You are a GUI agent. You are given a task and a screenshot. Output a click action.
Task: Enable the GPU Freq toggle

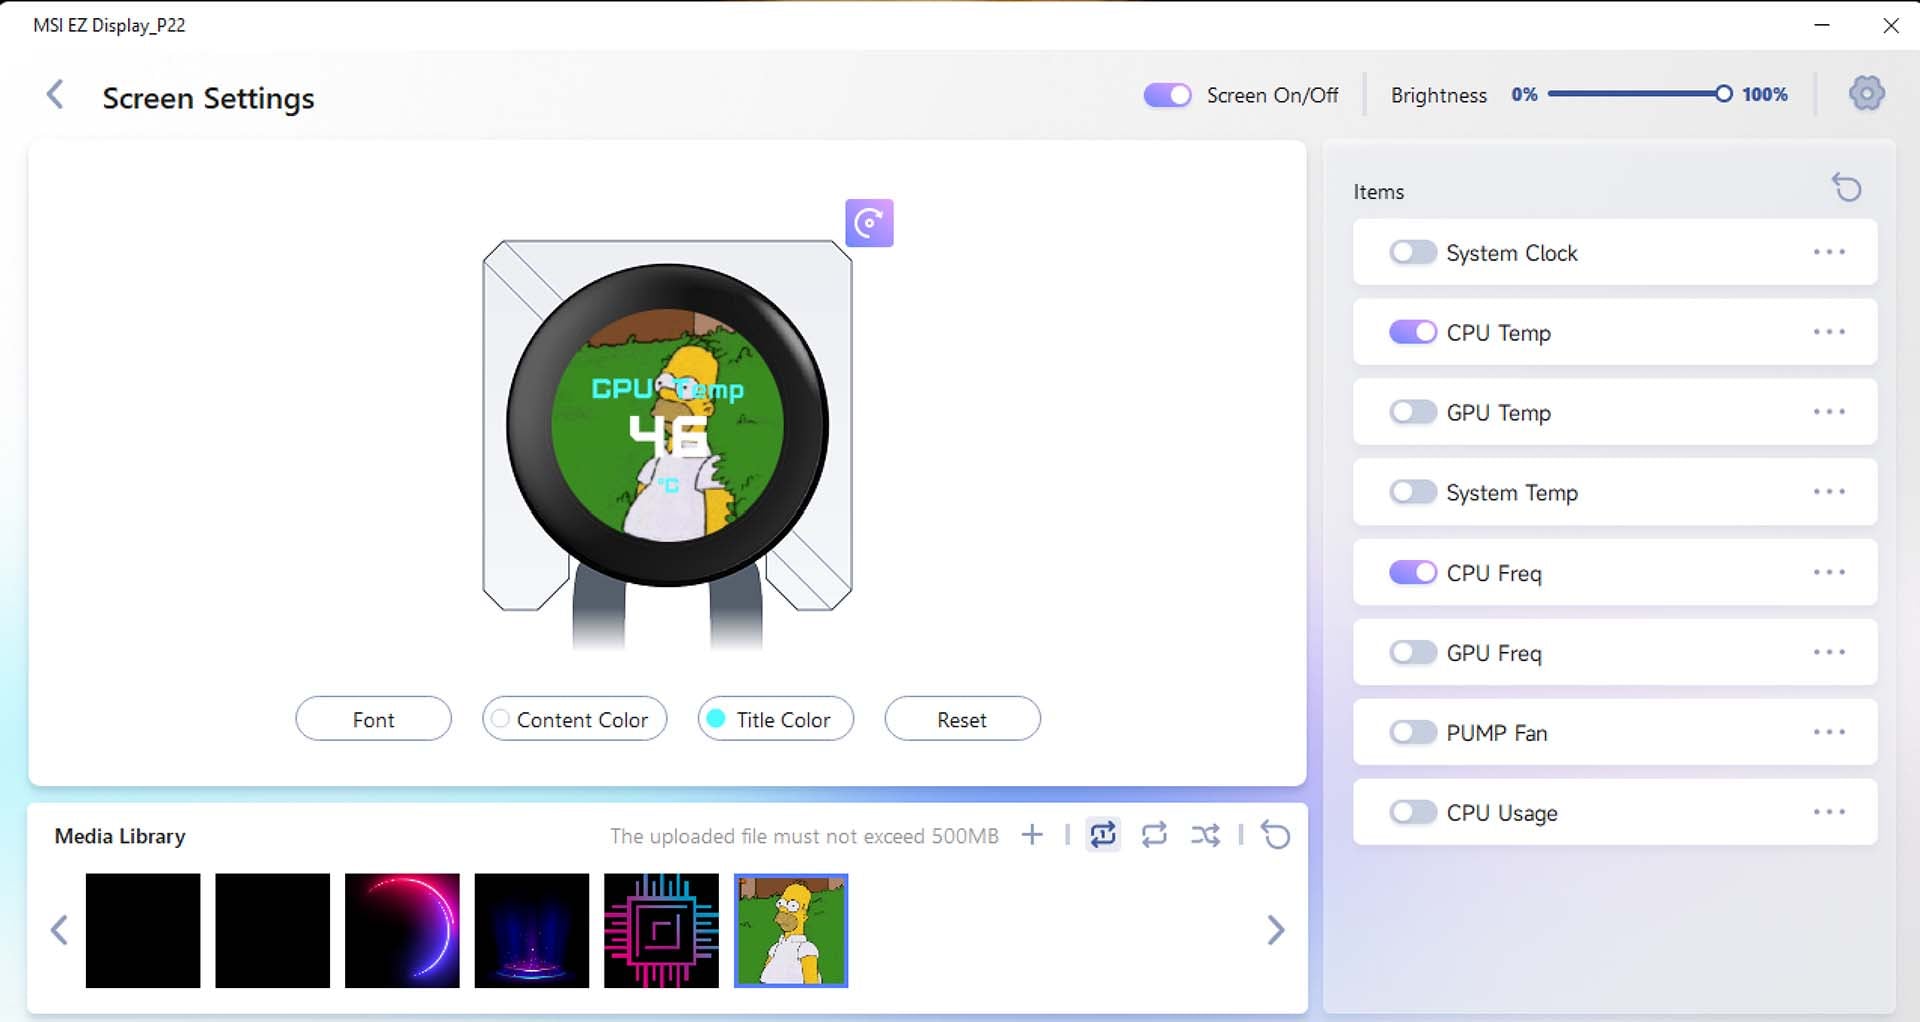[x=1412, y=652]
